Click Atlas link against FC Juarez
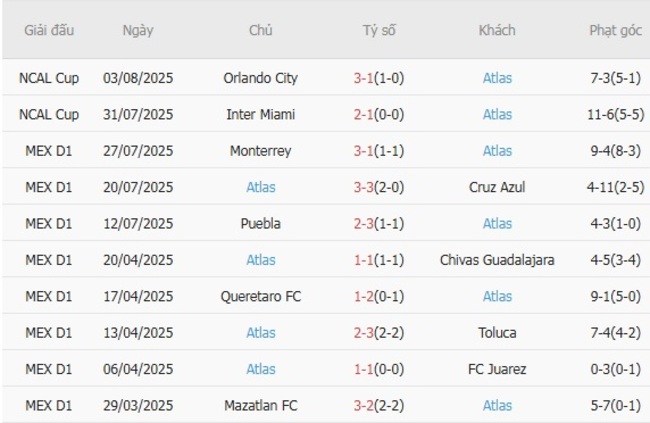 [x=260, y=369]
